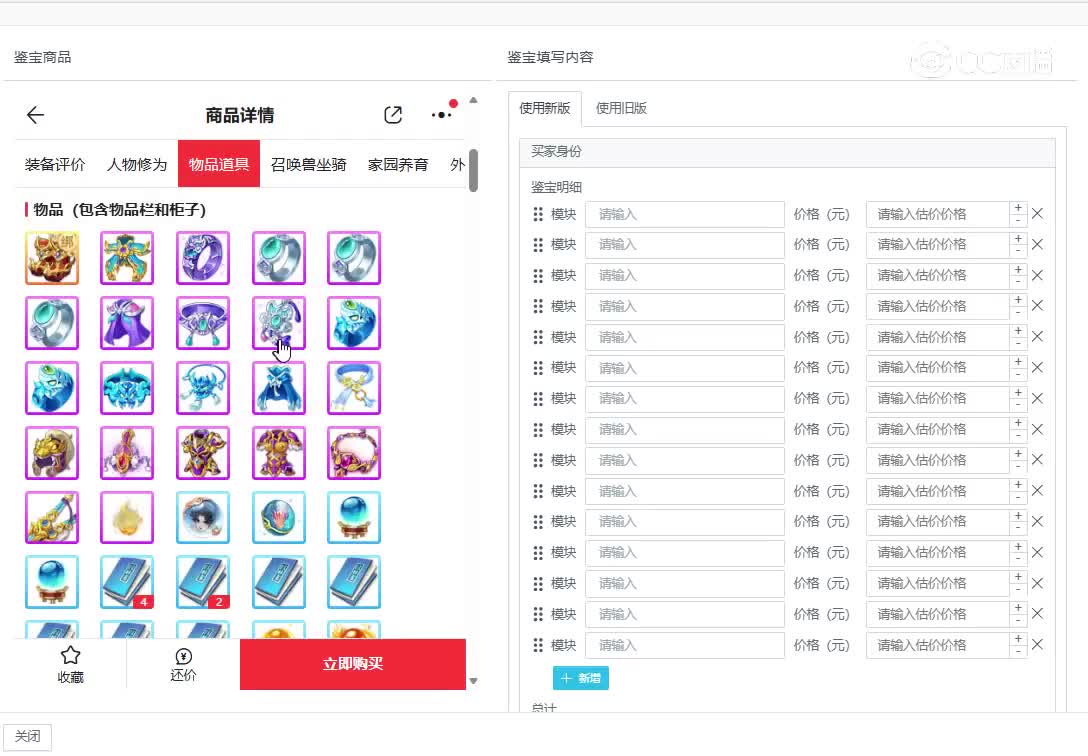Viewport: 1088px width, 756px height.
Task: Click the back arrow on 商品详情 page
Action: 35,115
